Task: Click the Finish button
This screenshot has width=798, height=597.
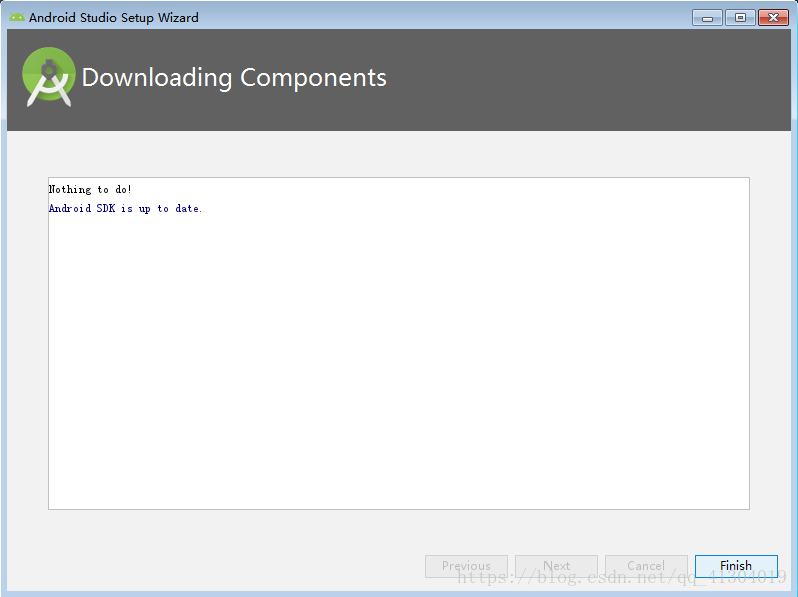Action: coord(736,566)
